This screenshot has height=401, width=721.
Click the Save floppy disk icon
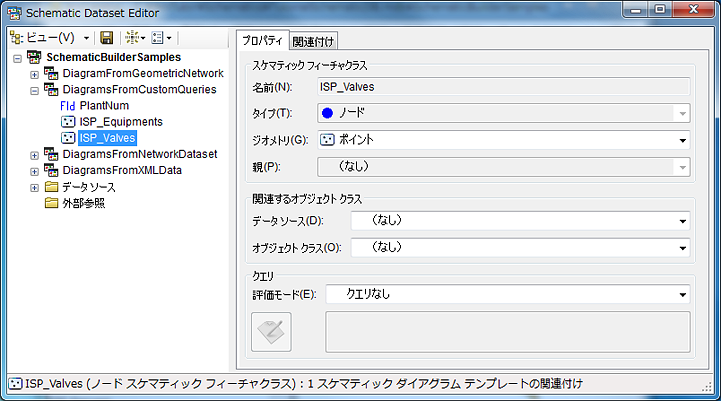pyautogui.click(x=107, y=38)
